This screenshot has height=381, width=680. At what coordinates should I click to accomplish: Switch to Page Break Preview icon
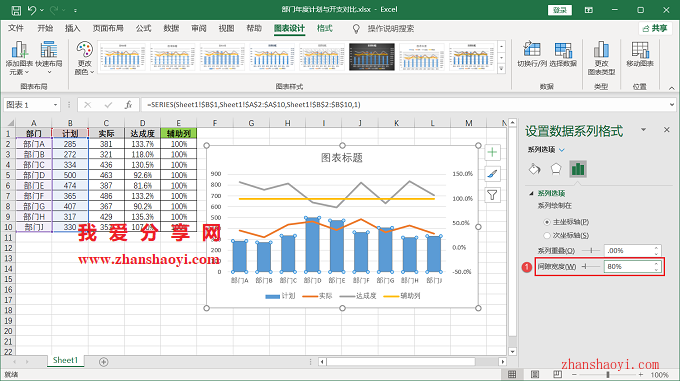pyautogui.click(x=557, y=374)
